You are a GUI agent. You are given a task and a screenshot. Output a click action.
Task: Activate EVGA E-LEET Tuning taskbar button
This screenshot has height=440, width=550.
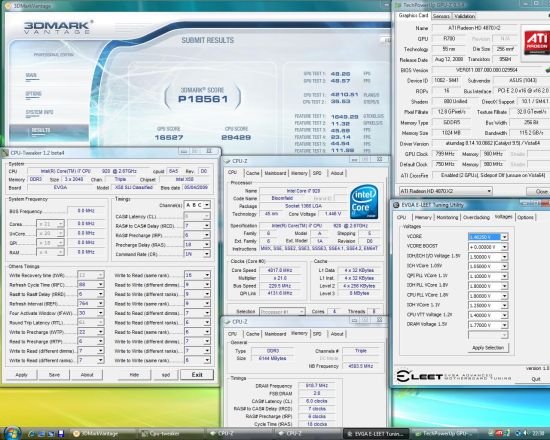pyautogui.click(x=376, y=434)
